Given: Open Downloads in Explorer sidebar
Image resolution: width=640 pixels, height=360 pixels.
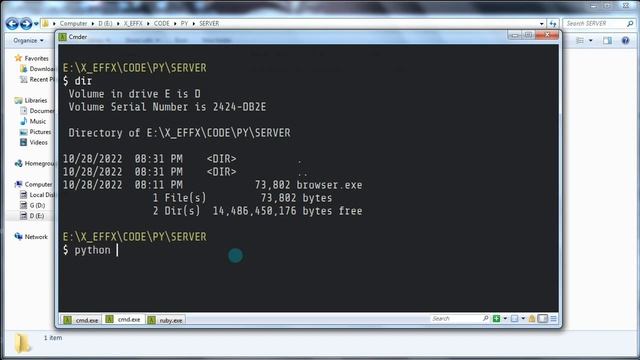Looking at the screenshot, I should pyautogui.click(x=42, y=69).
